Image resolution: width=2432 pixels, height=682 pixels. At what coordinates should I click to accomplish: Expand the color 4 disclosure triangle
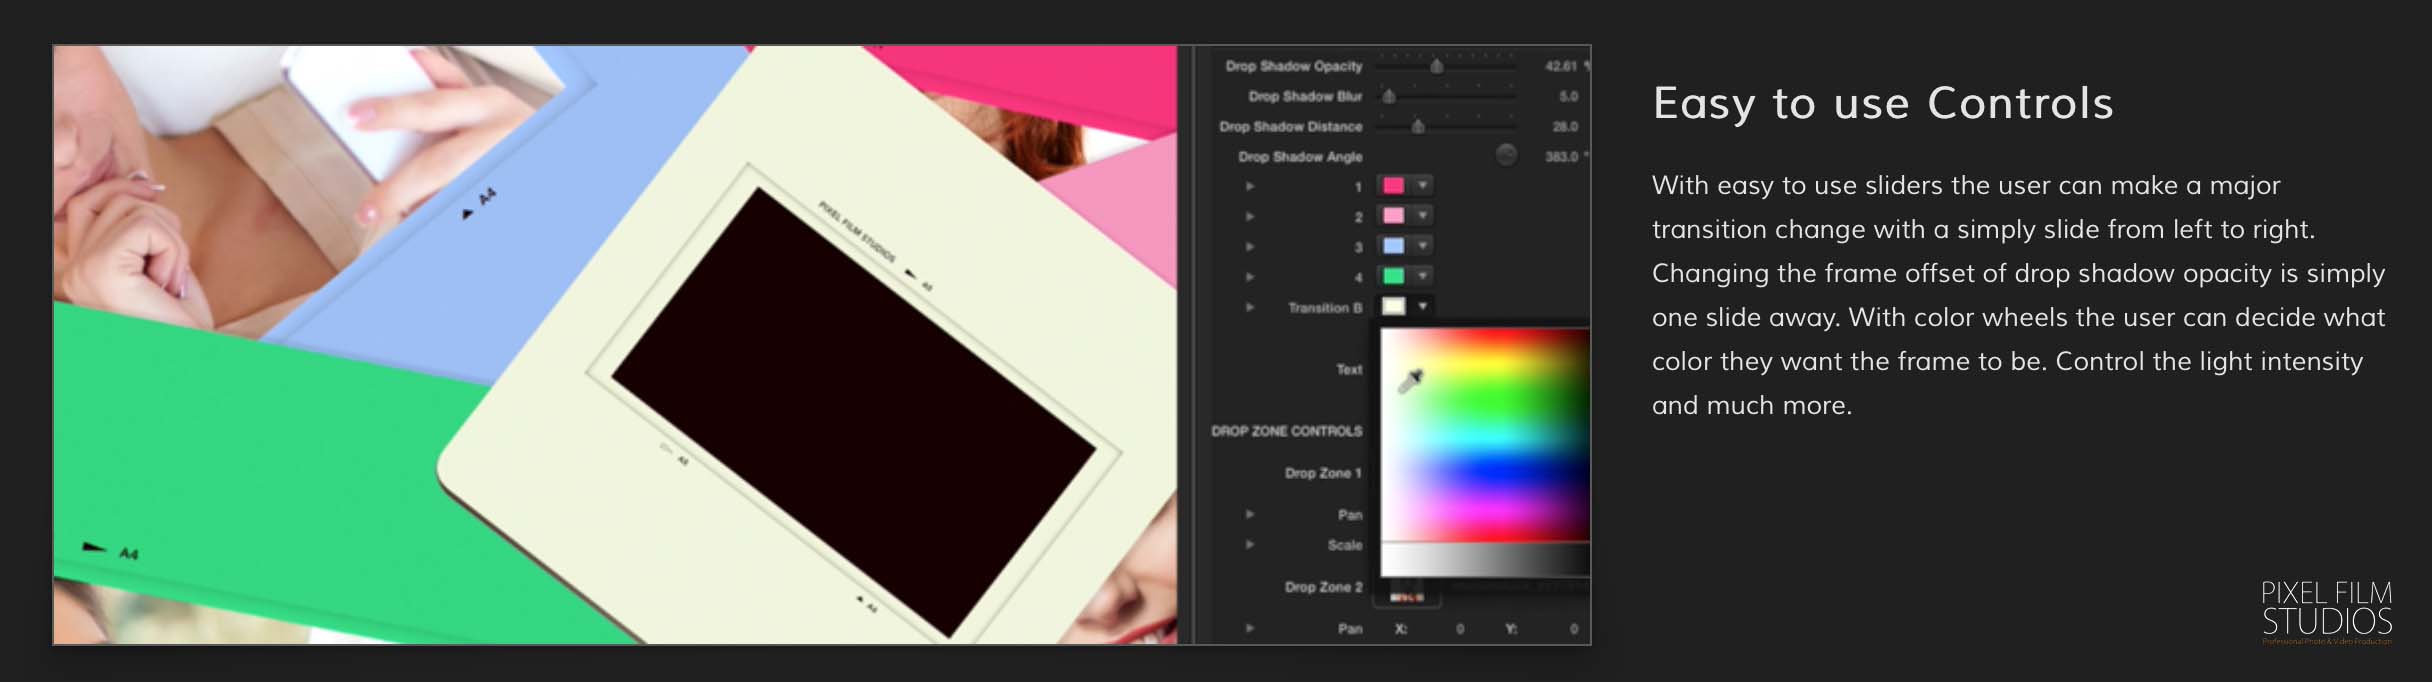click(x=1250, y=276)
